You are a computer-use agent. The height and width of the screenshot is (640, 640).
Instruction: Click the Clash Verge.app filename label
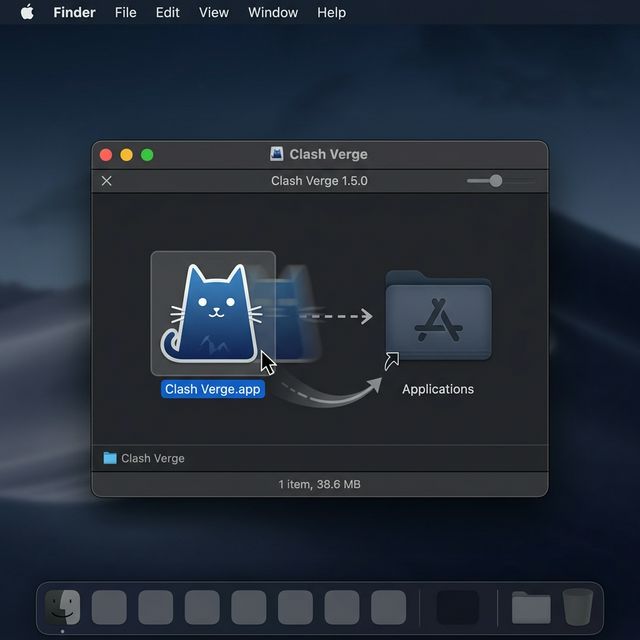213,389
